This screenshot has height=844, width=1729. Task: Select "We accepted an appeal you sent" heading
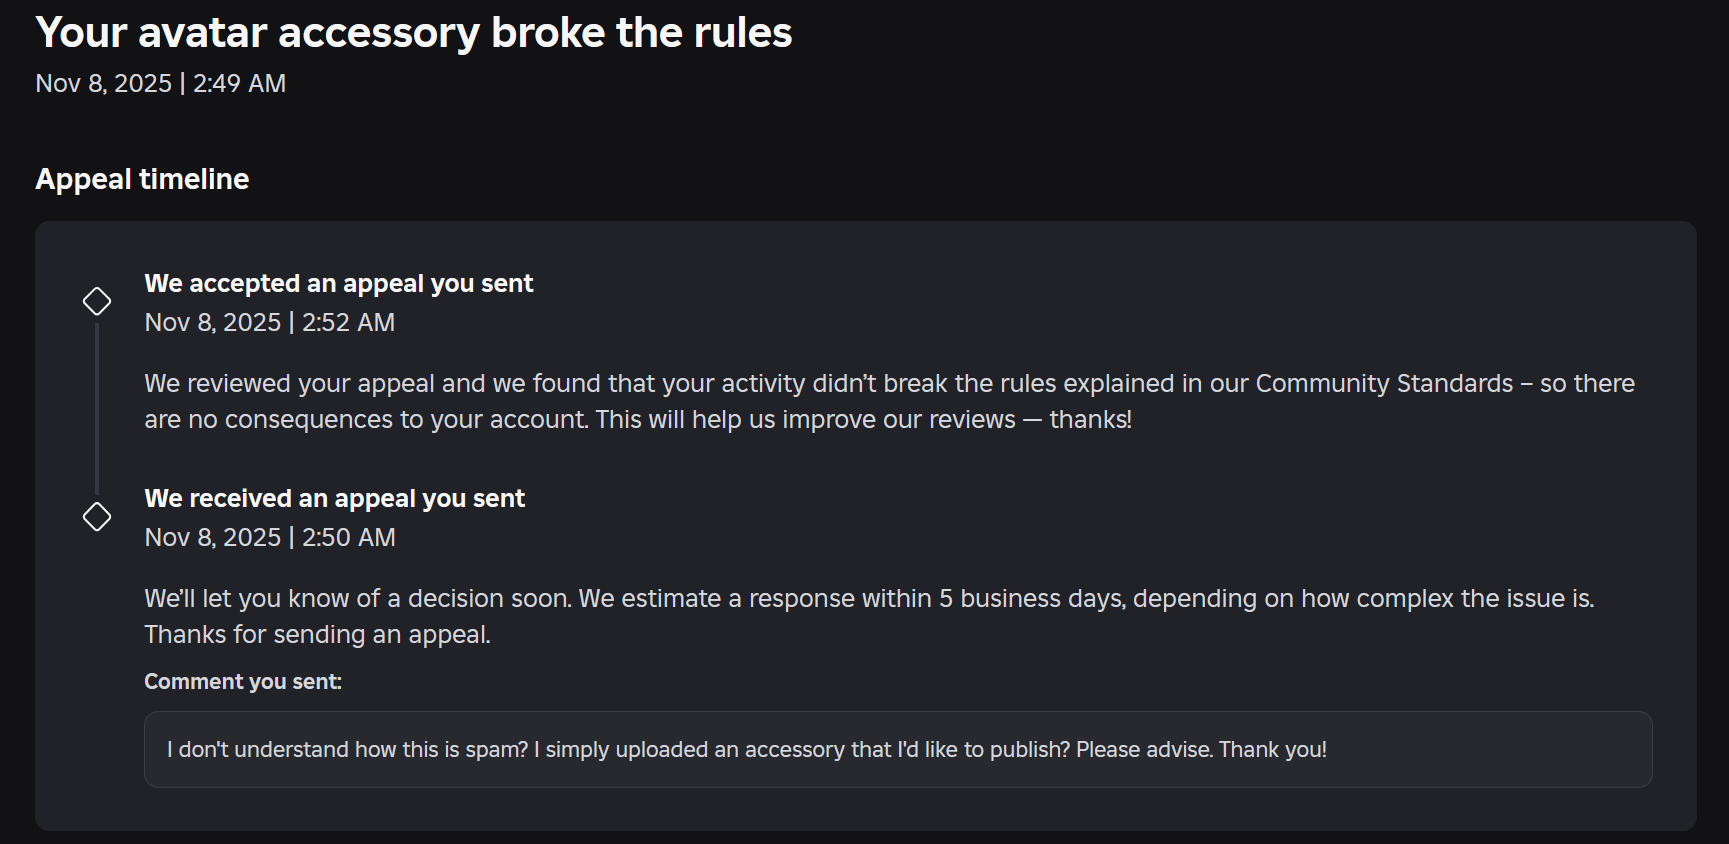point(339,284)
